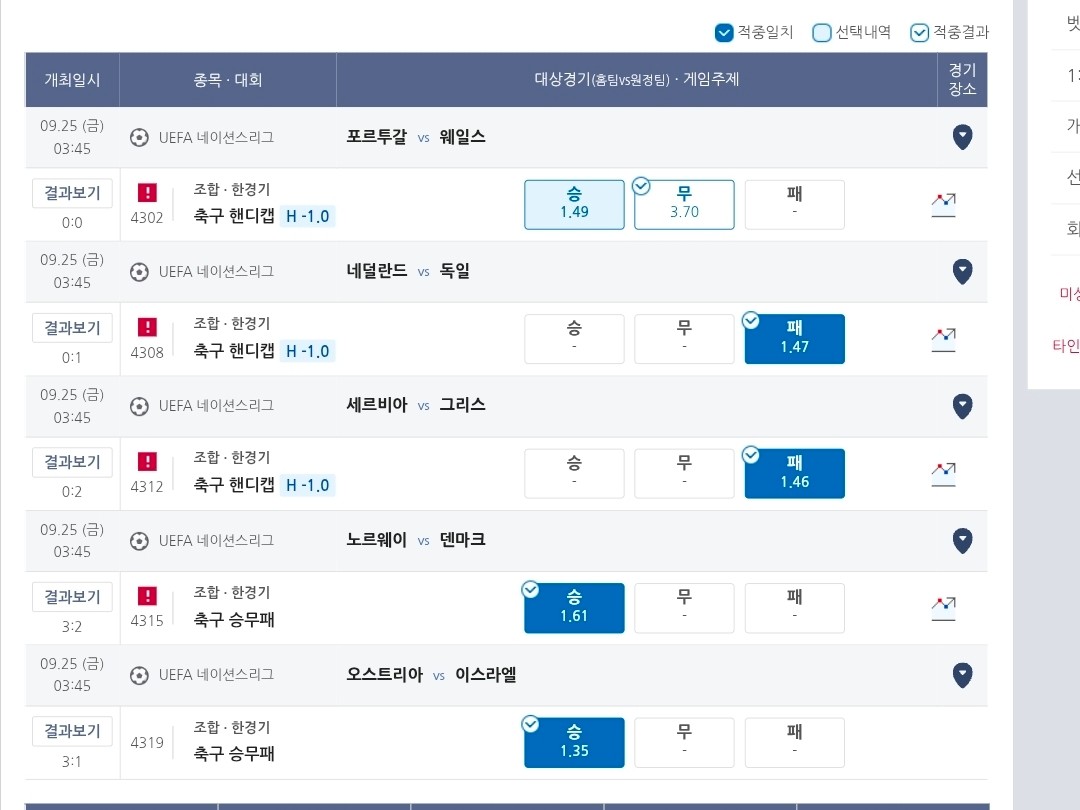Viewport: 1080px width, 810px height.
Task: Click red alert icon for game 4312
Action: point(147,461)
